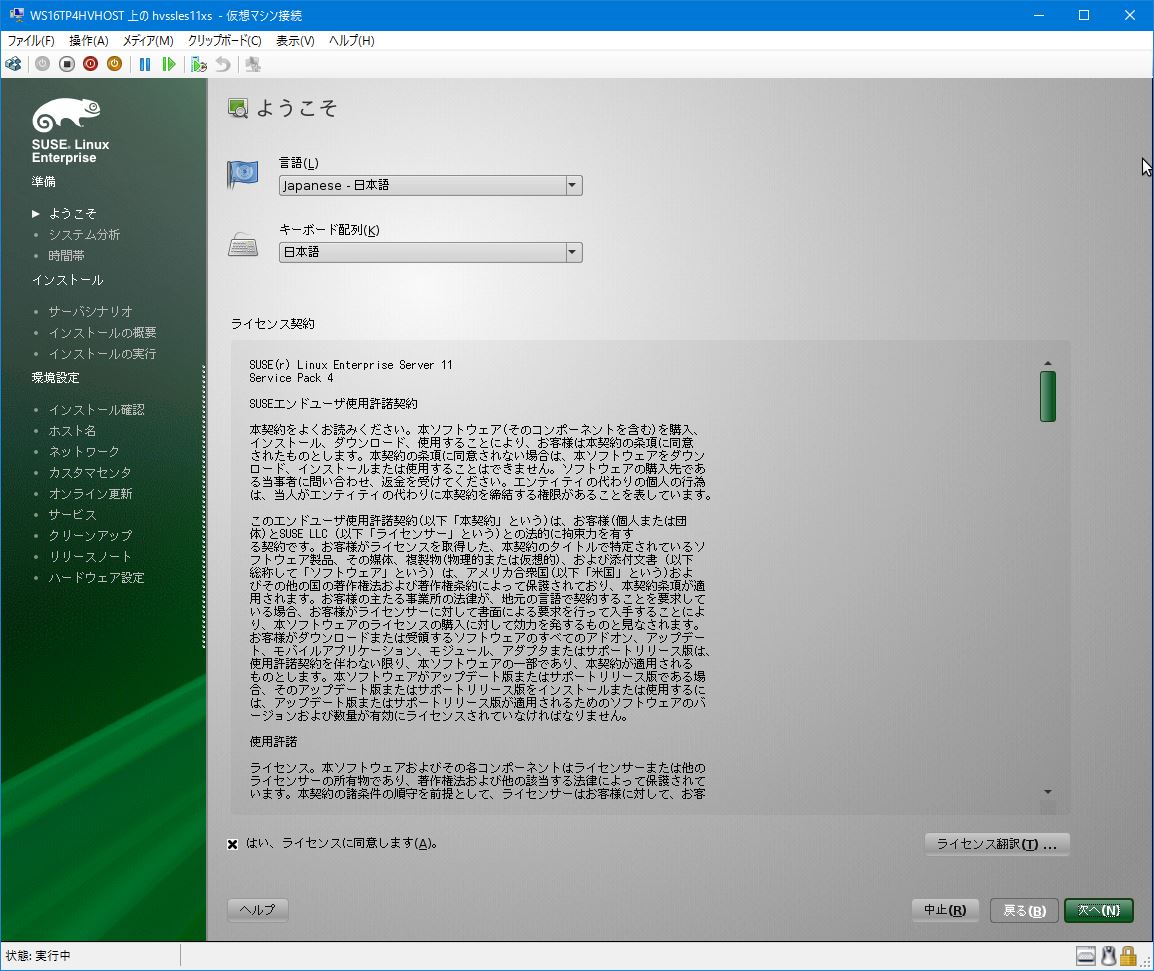The height and width of the screenshot is (971, 1154).
Task: Click the 次へ(N) button
Action: click(1099, 911)
